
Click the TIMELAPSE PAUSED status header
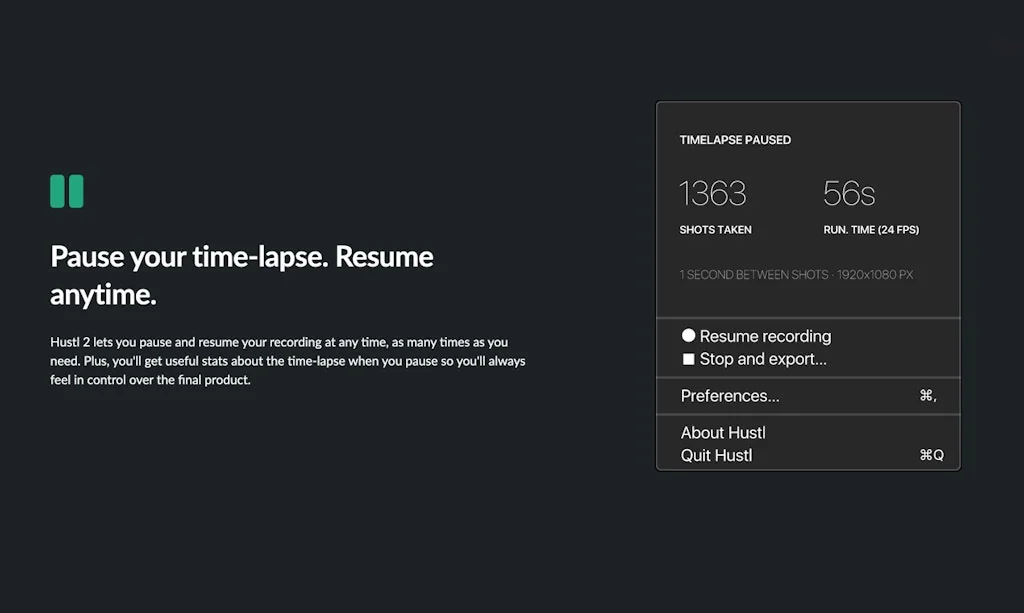click(735, 140)
